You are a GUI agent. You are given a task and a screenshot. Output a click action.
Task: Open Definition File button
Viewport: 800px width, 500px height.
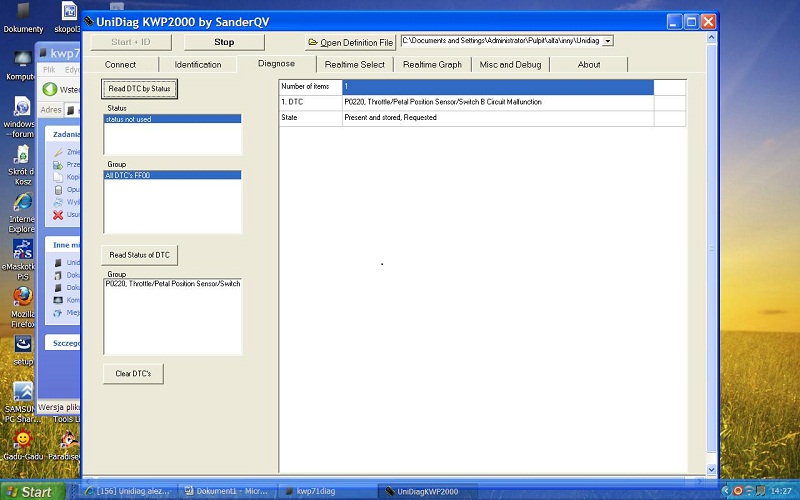[351, 42]
